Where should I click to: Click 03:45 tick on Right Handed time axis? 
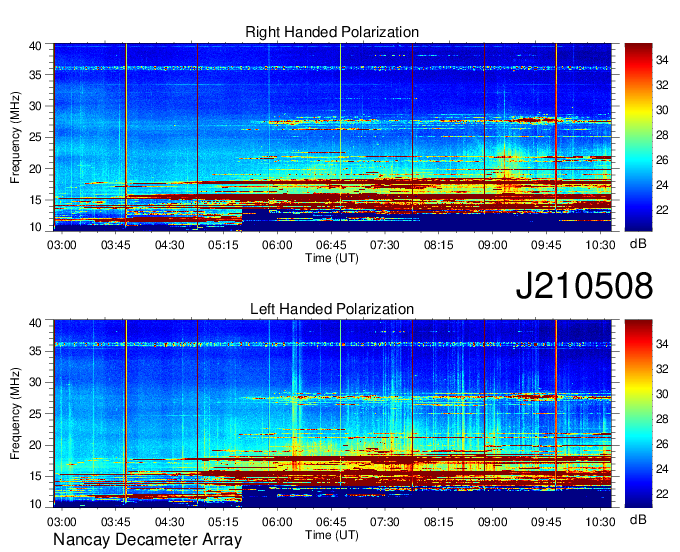115,245
